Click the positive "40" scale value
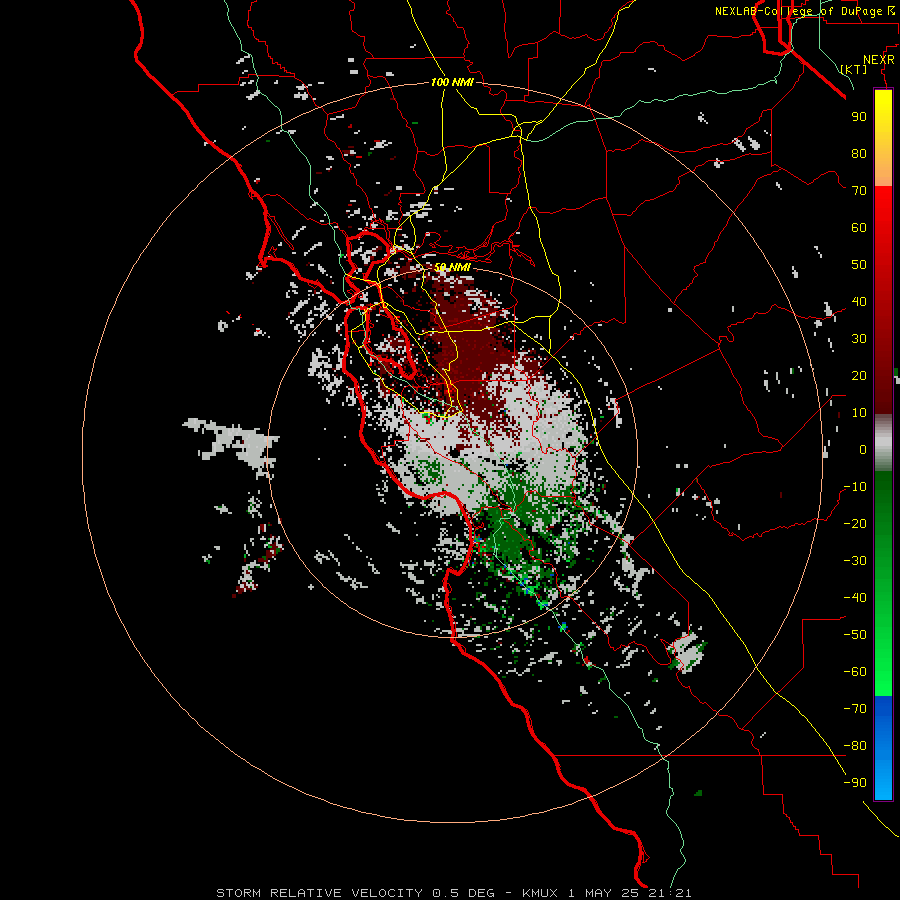 (x=859, y=301)
